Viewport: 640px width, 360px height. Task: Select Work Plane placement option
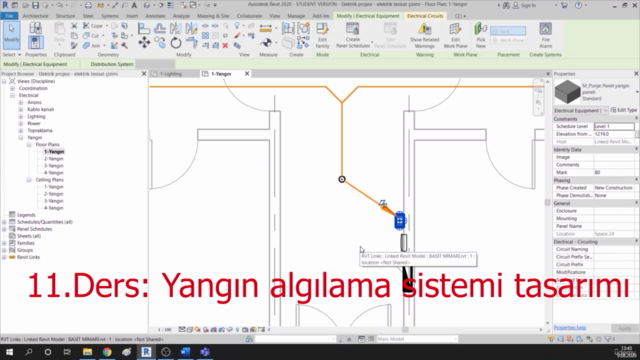click(x=508, y=40)
